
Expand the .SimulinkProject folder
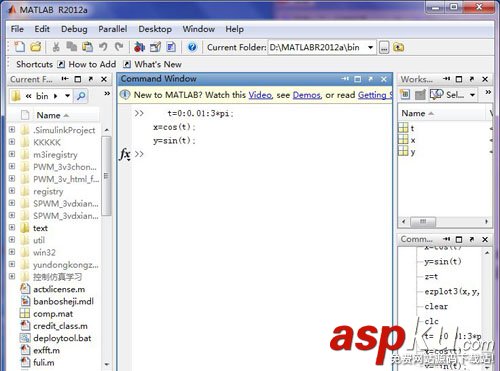tap(12, 130)
